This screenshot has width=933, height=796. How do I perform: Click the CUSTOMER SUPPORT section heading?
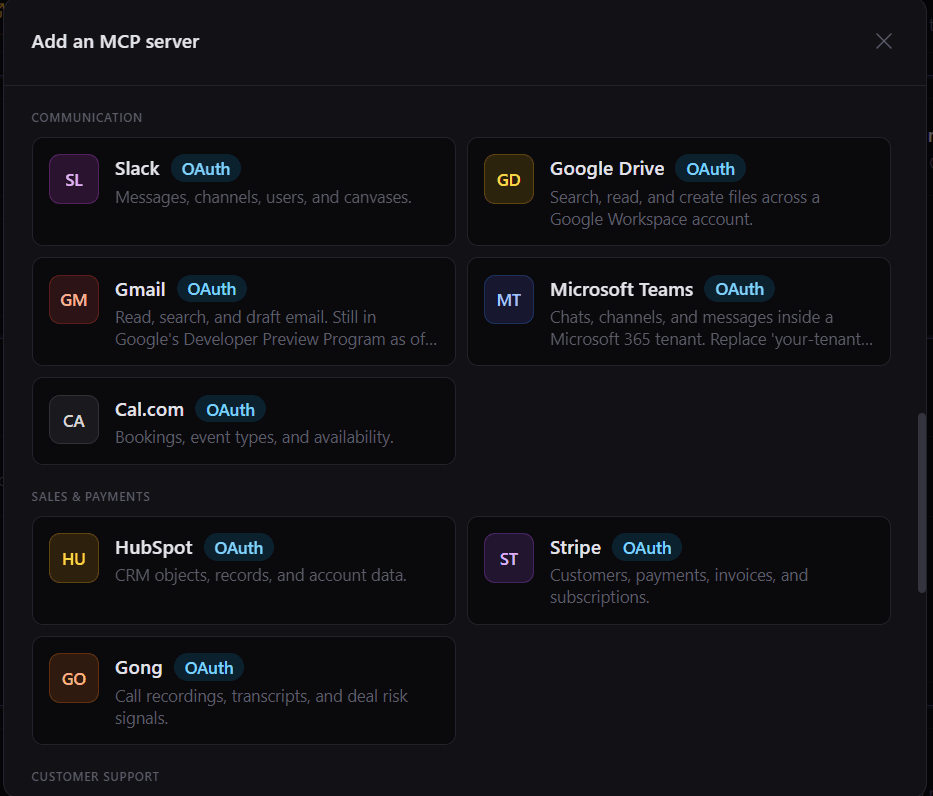95,777
